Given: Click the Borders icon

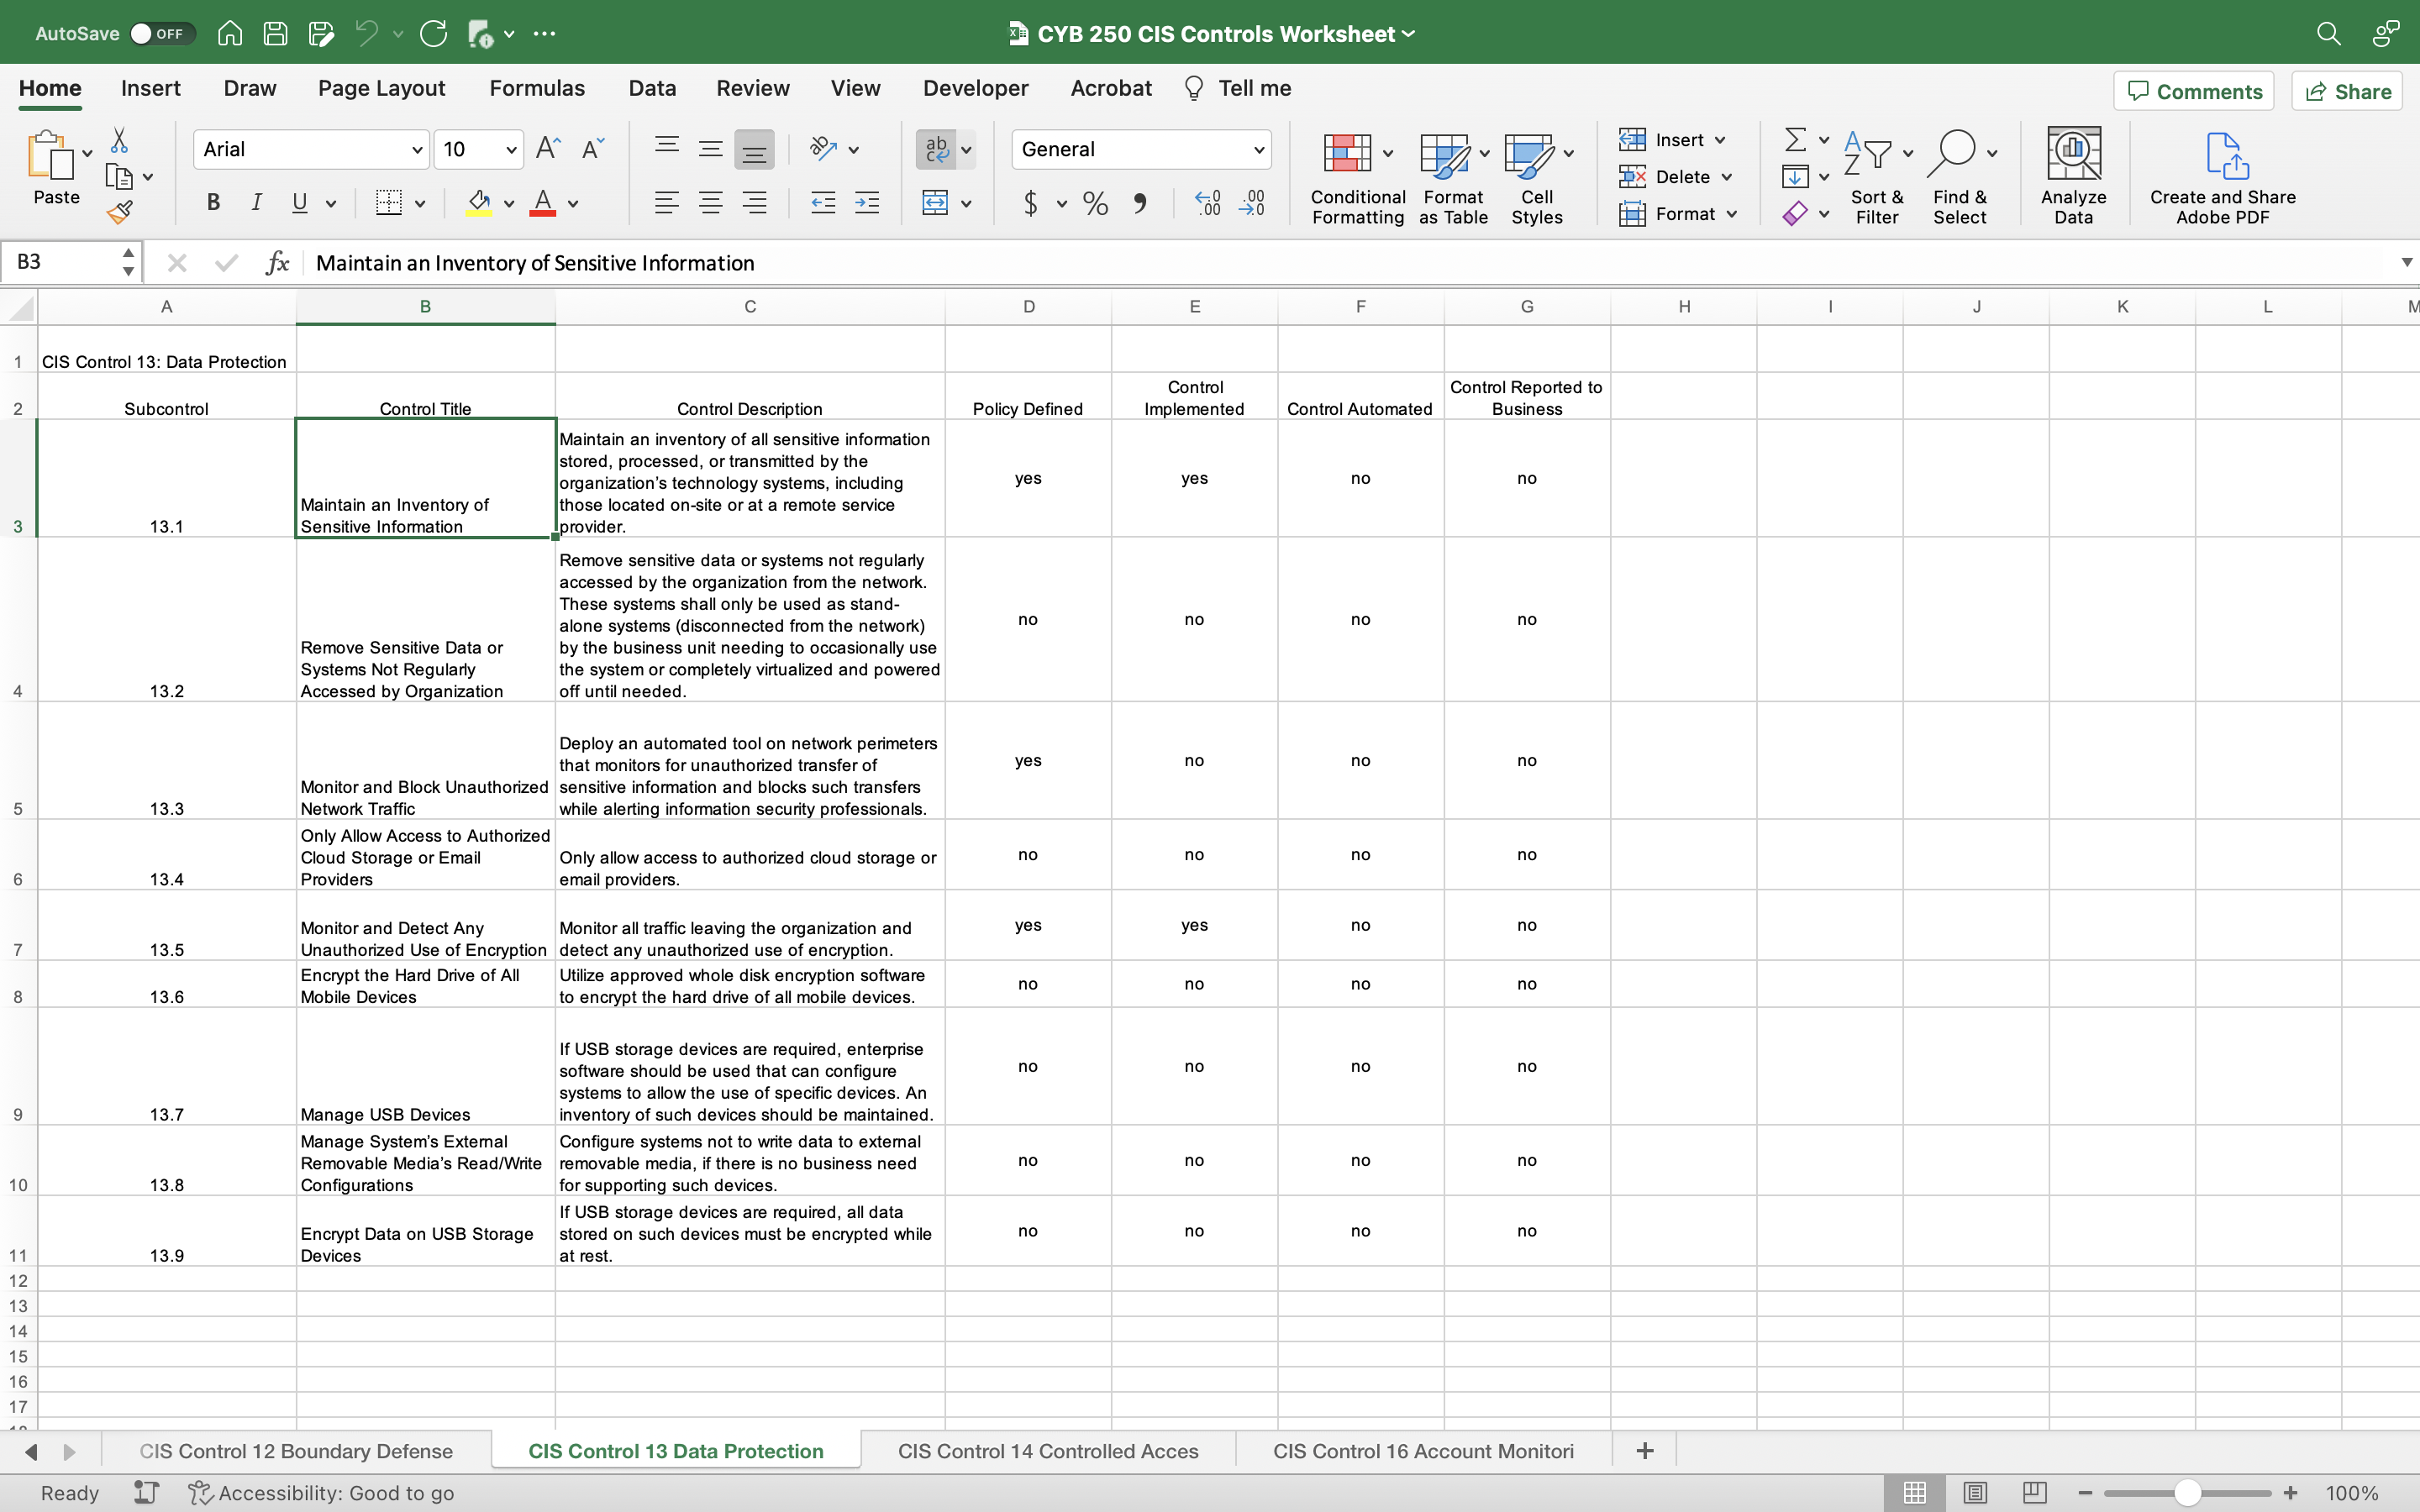Looking at the screenshot, I should (x=388, y=203).
